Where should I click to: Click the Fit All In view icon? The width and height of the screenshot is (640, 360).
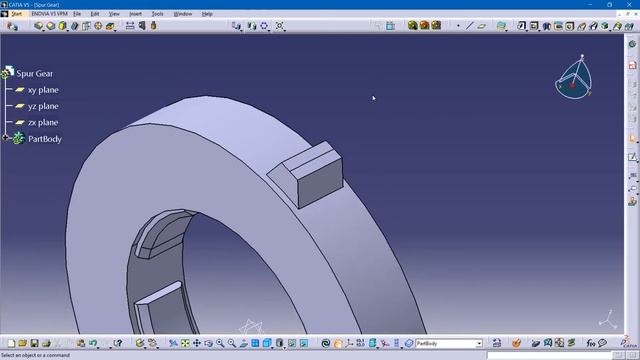(185, 343)
